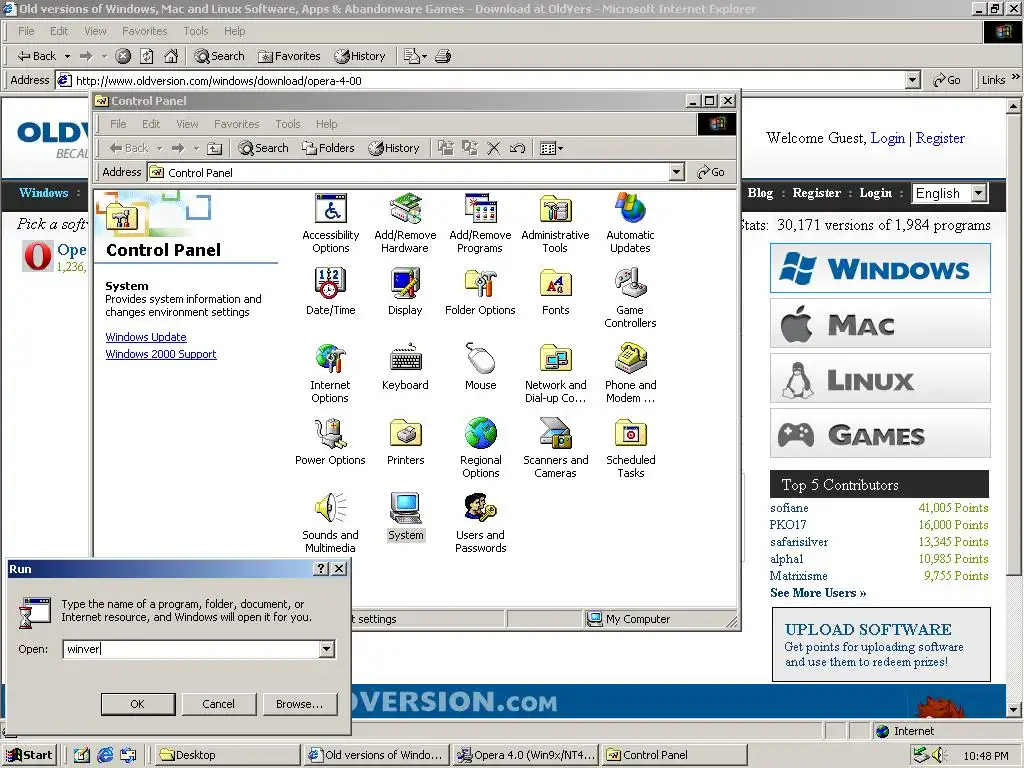Click the Print icon in Internet Explorer

point(443,56)
